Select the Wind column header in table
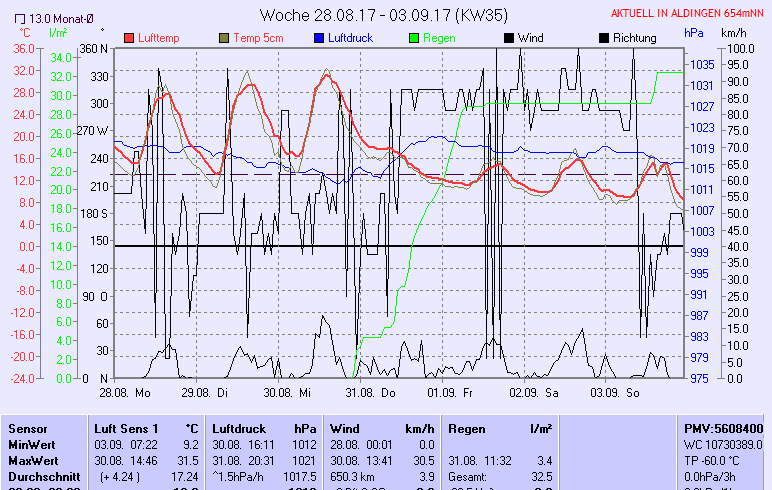The height and width of the screenshot is (490, 772). (344, 428)
